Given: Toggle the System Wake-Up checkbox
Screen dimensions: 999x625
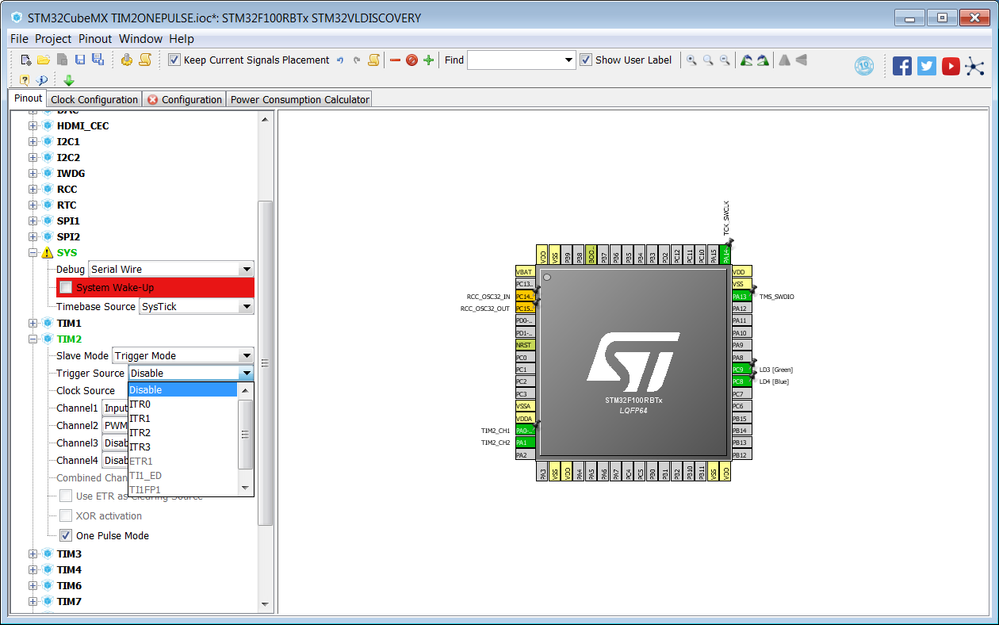Looking at the screenshot, I should [x=66, y=287].
